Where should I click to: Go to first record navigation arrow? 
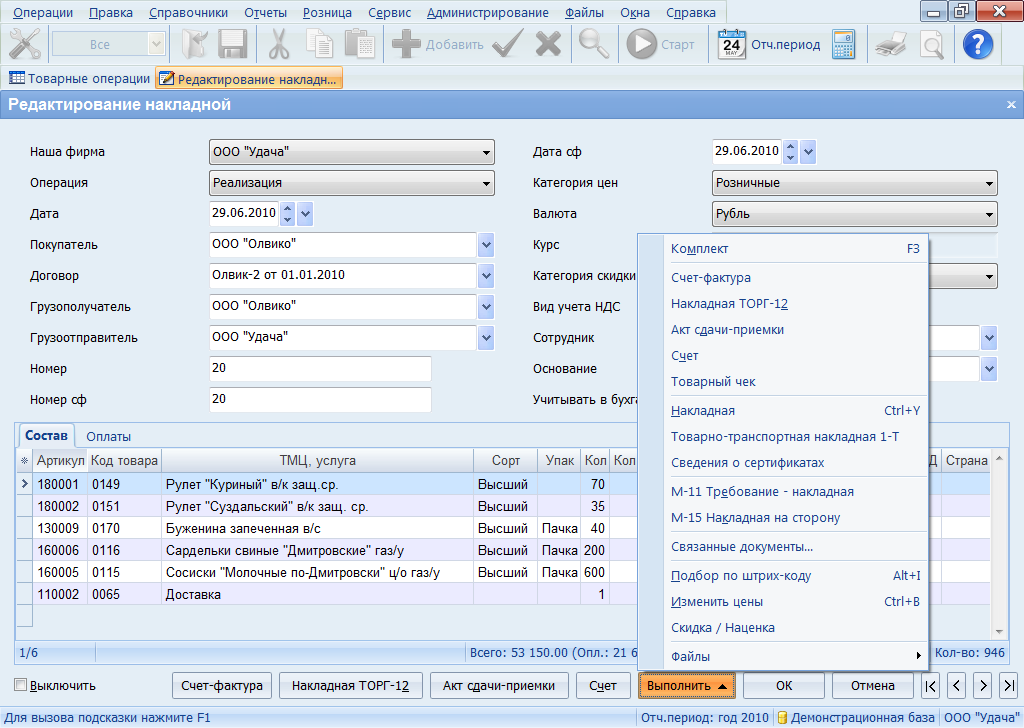pyautogui.click(x=931, y=686)
